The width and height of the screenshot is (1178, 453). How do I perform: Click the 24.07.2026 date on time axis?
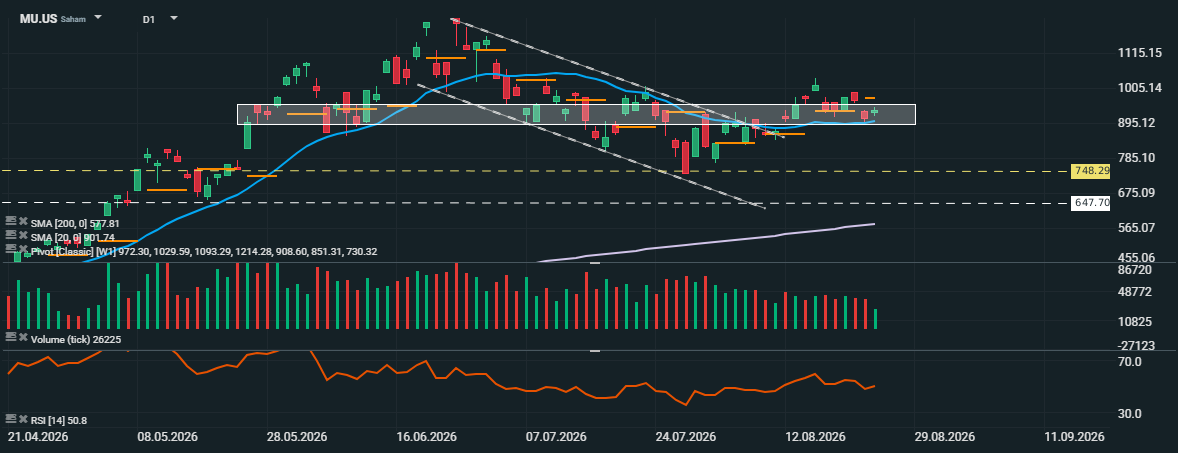coord(686,437)
